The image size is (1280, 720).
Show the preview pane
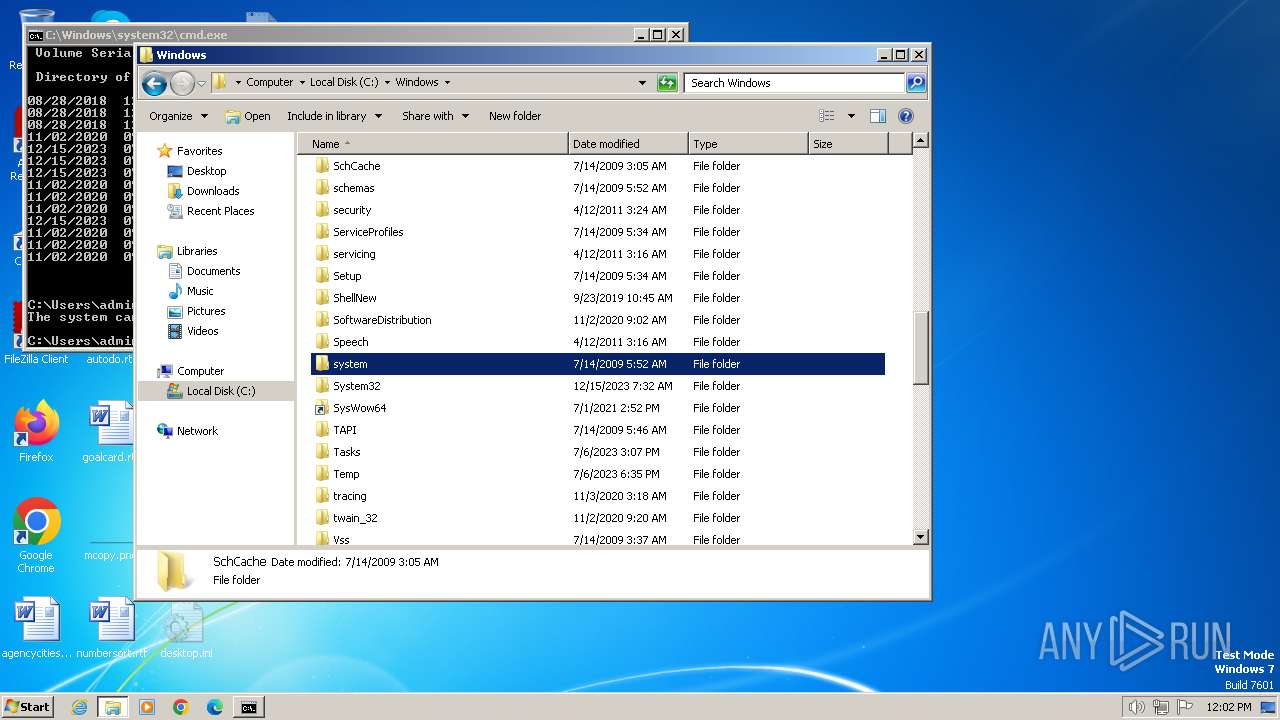[878, 116]
